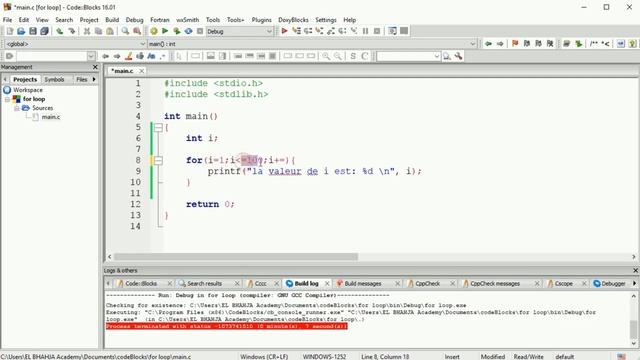Toggle the match case Aa icon
This screenshot has width=640, height=360.
point(151,56)
